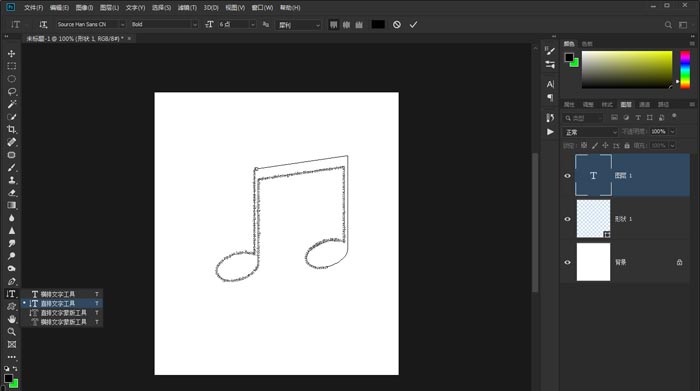Viewport: 700px width, 391px height.
Task: Select the Elliptical Marquee tool
Action: tap(12, 79)
